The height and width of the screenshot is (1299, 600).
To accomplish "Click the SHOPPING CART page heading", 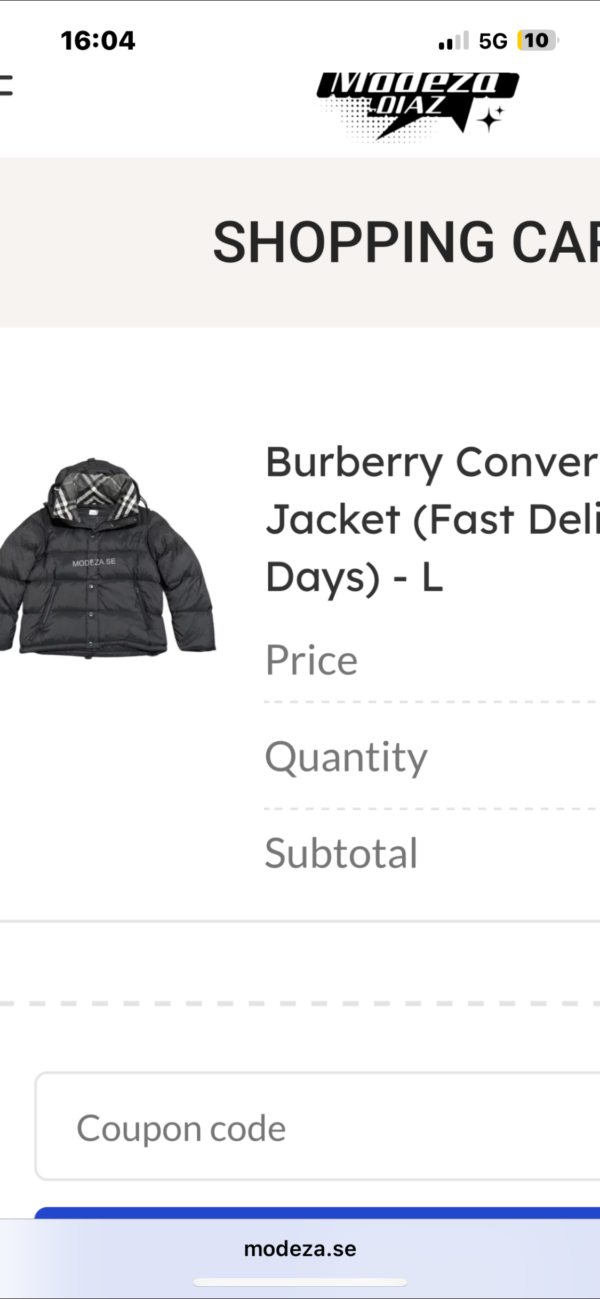I will click(406, 243).
